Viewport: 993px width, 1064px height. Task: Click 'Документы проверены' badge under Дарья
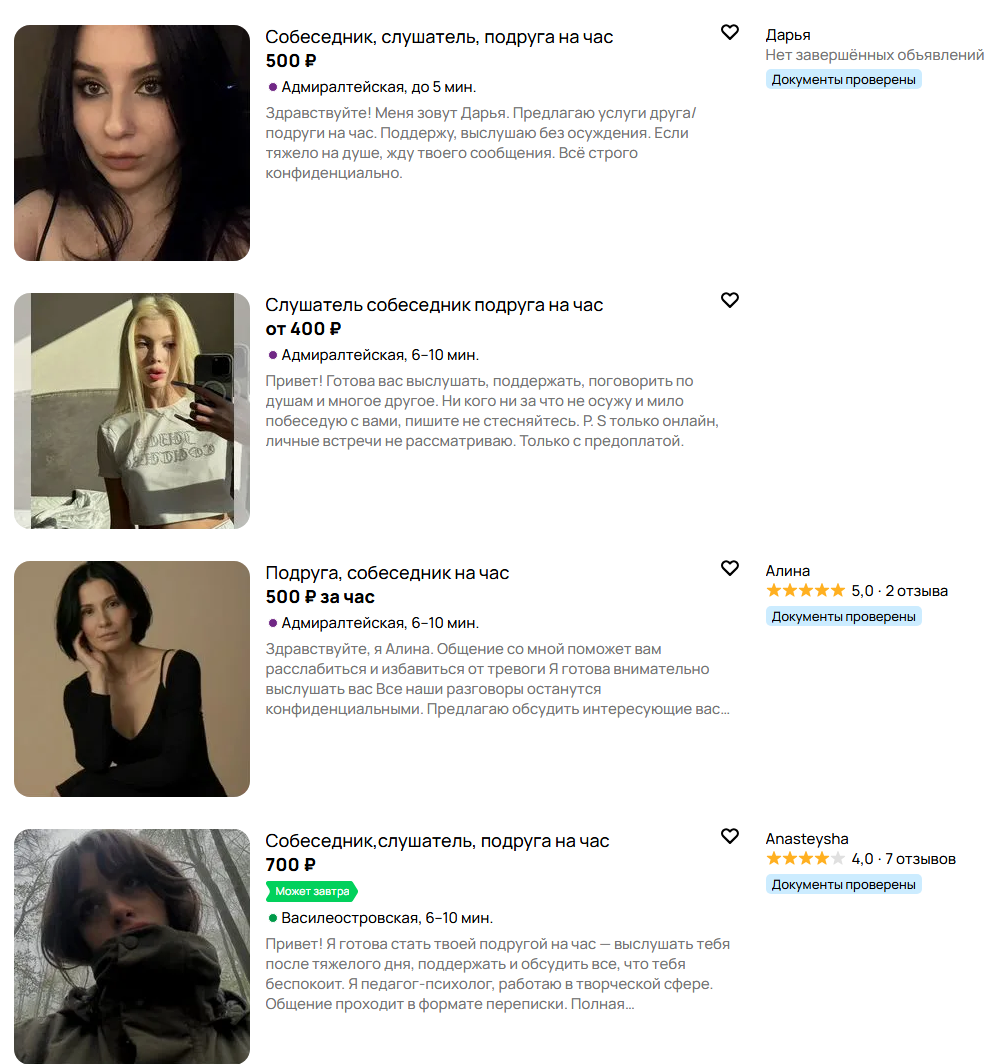coord(843,79)
